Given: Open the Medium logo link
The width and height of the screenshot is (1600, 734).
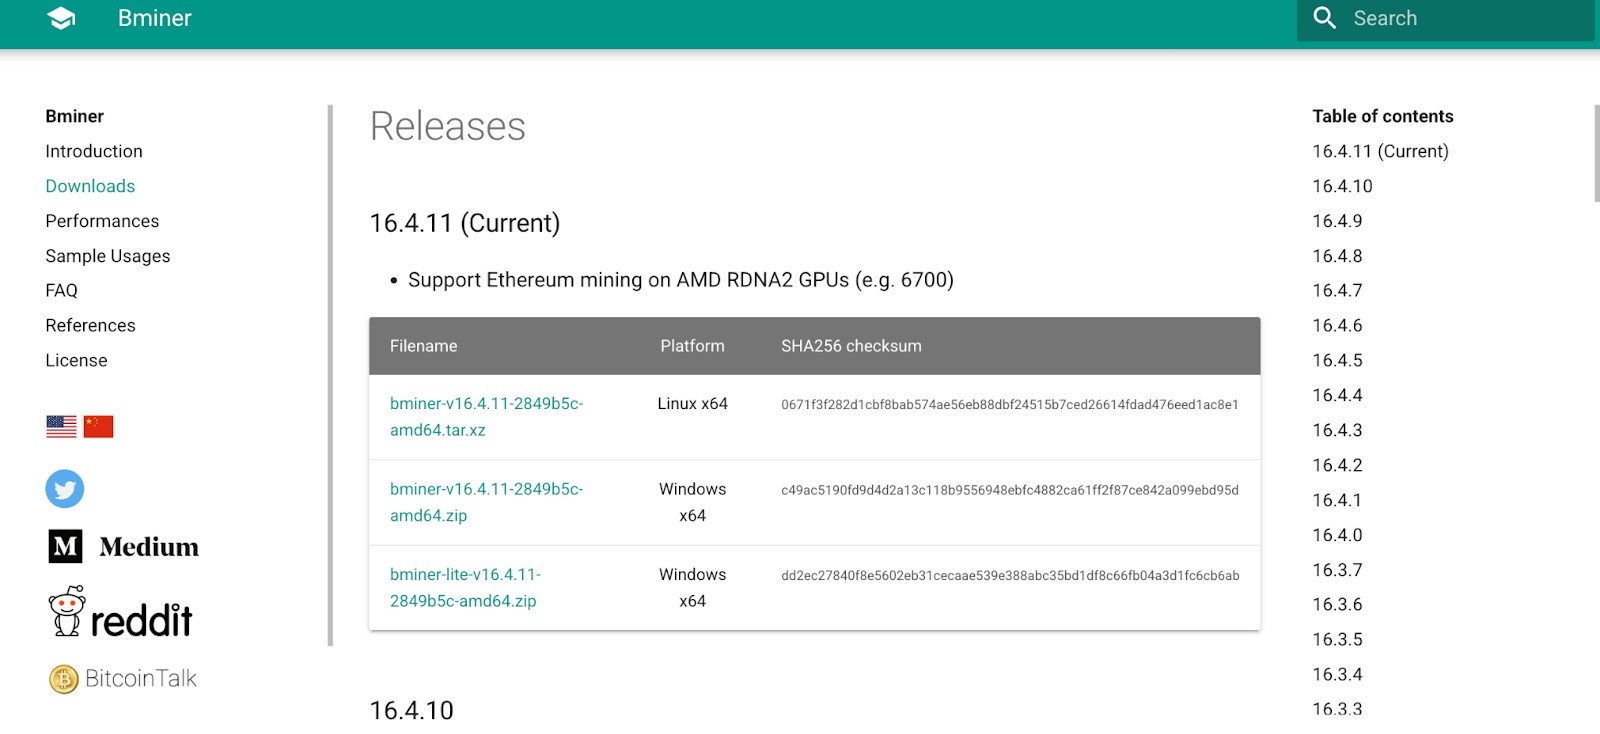Looking at the screenshot, I should [124, 547].
